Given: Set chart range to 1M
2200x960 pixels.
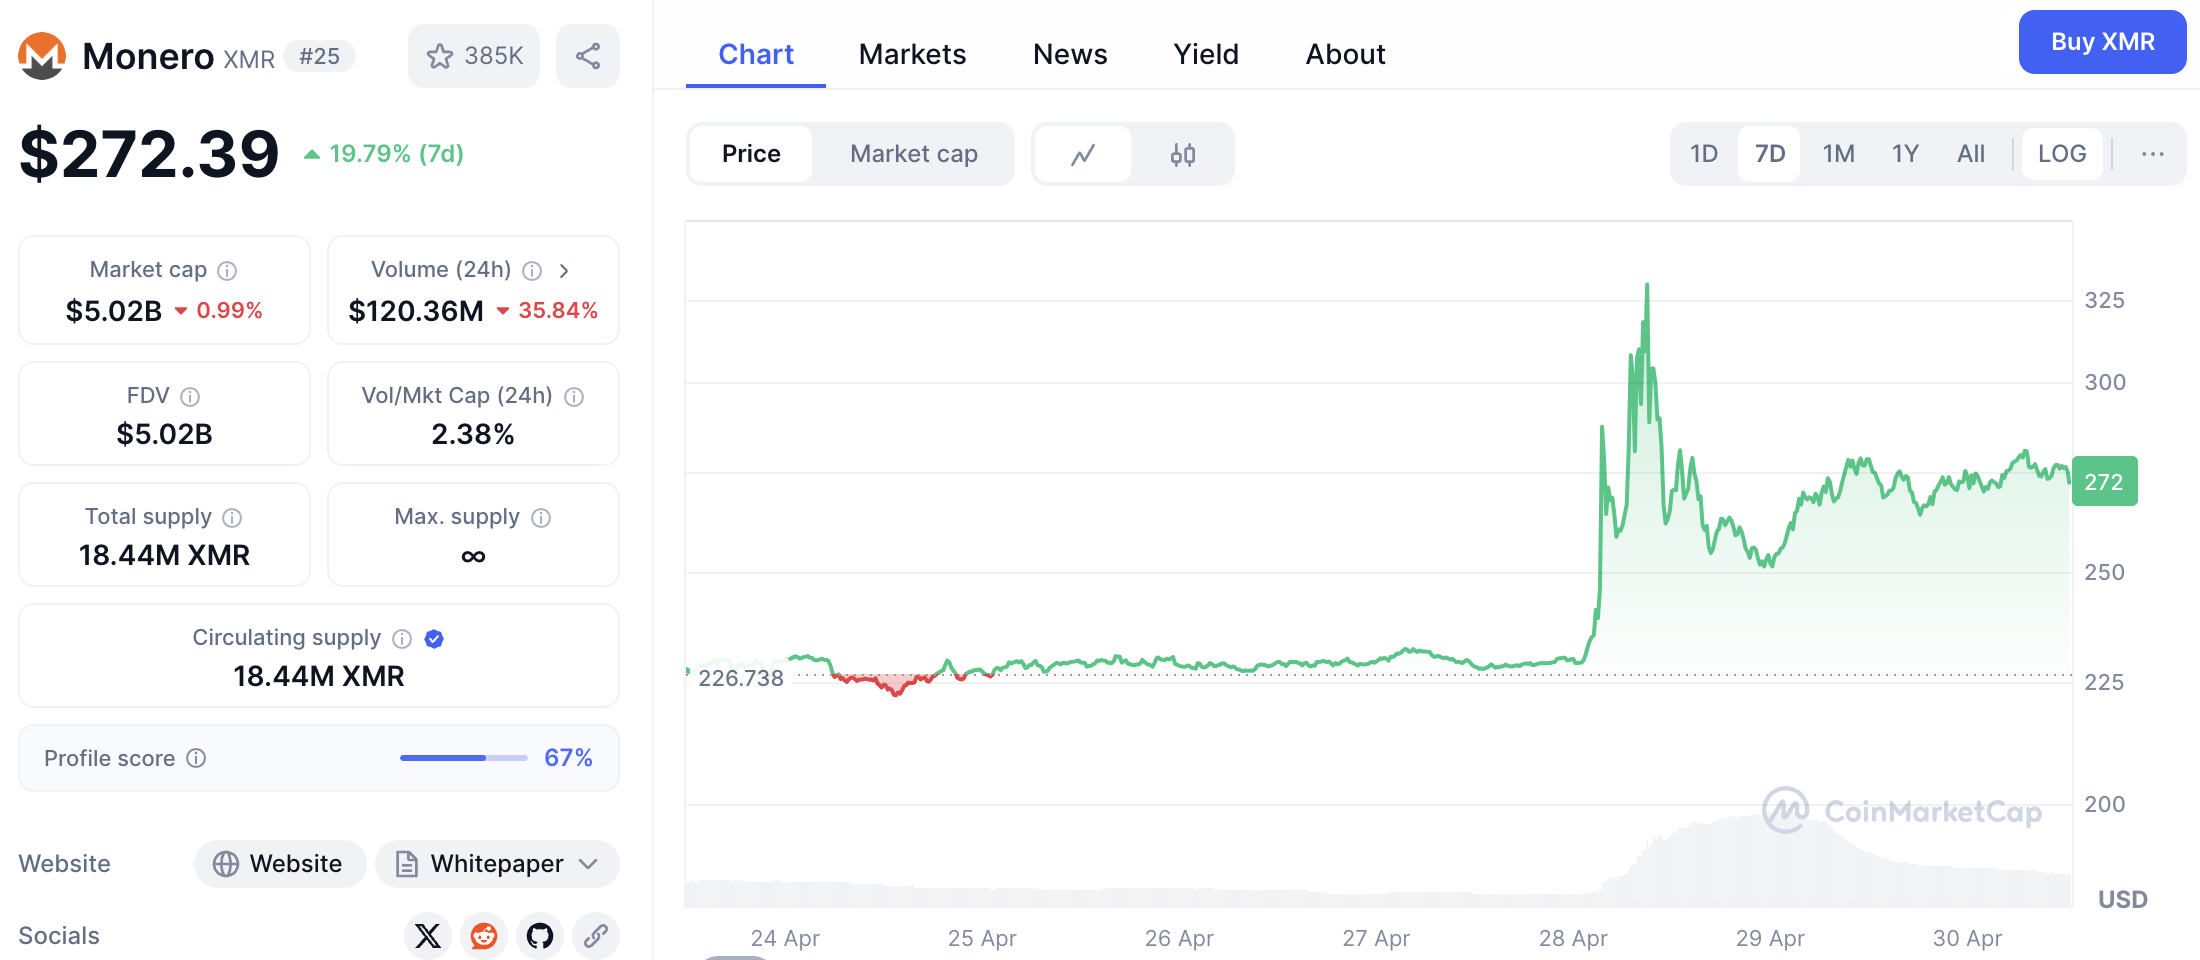Looking at the screenshot, I should coord(1838,154).
